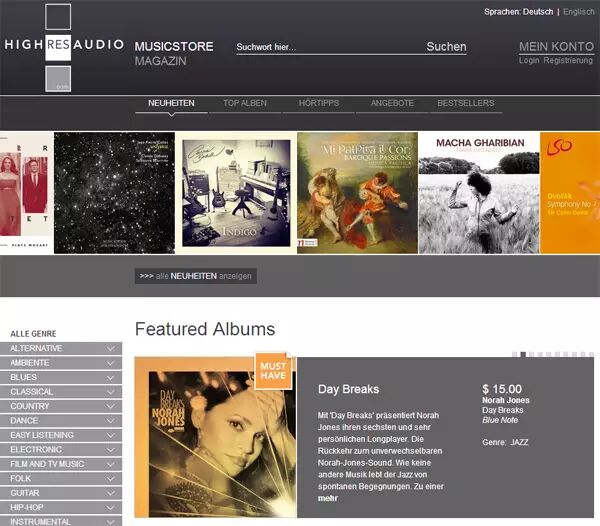Viewport: 600px width, 526px height.
Task: Open the Norah Jones Day Breaks cover
Action: tap(216, 437)
